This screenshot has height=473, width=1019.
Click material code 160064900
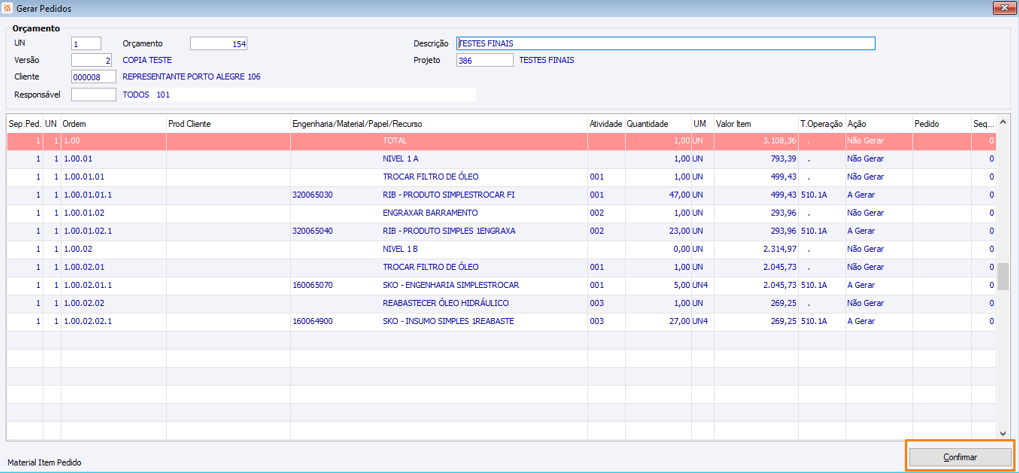(x=313, y=322)
